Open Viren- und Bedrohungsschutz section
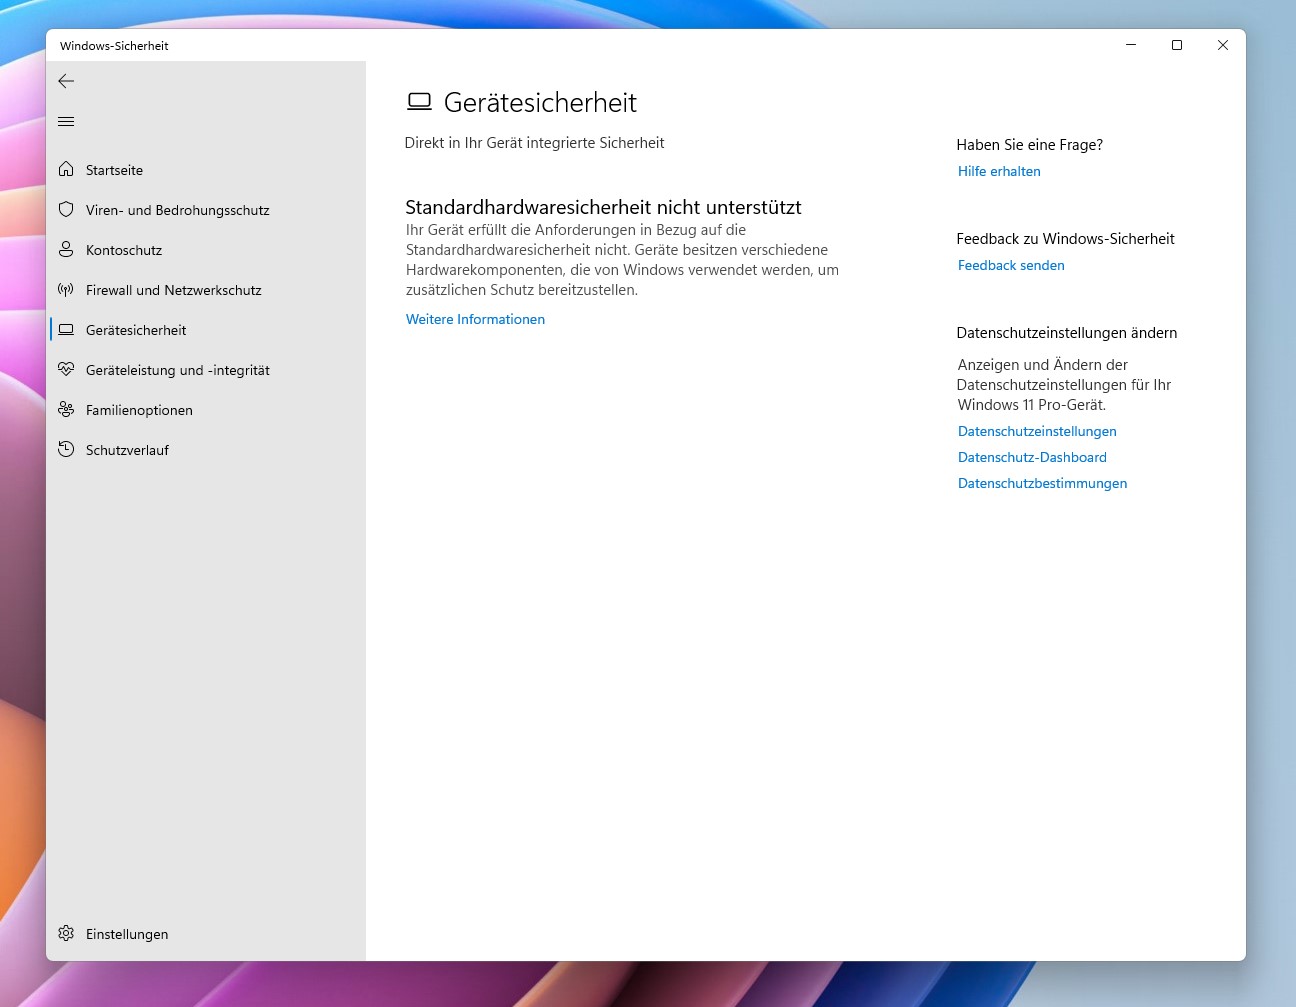Screen dimensions: 1296x1007 point(206,210)
